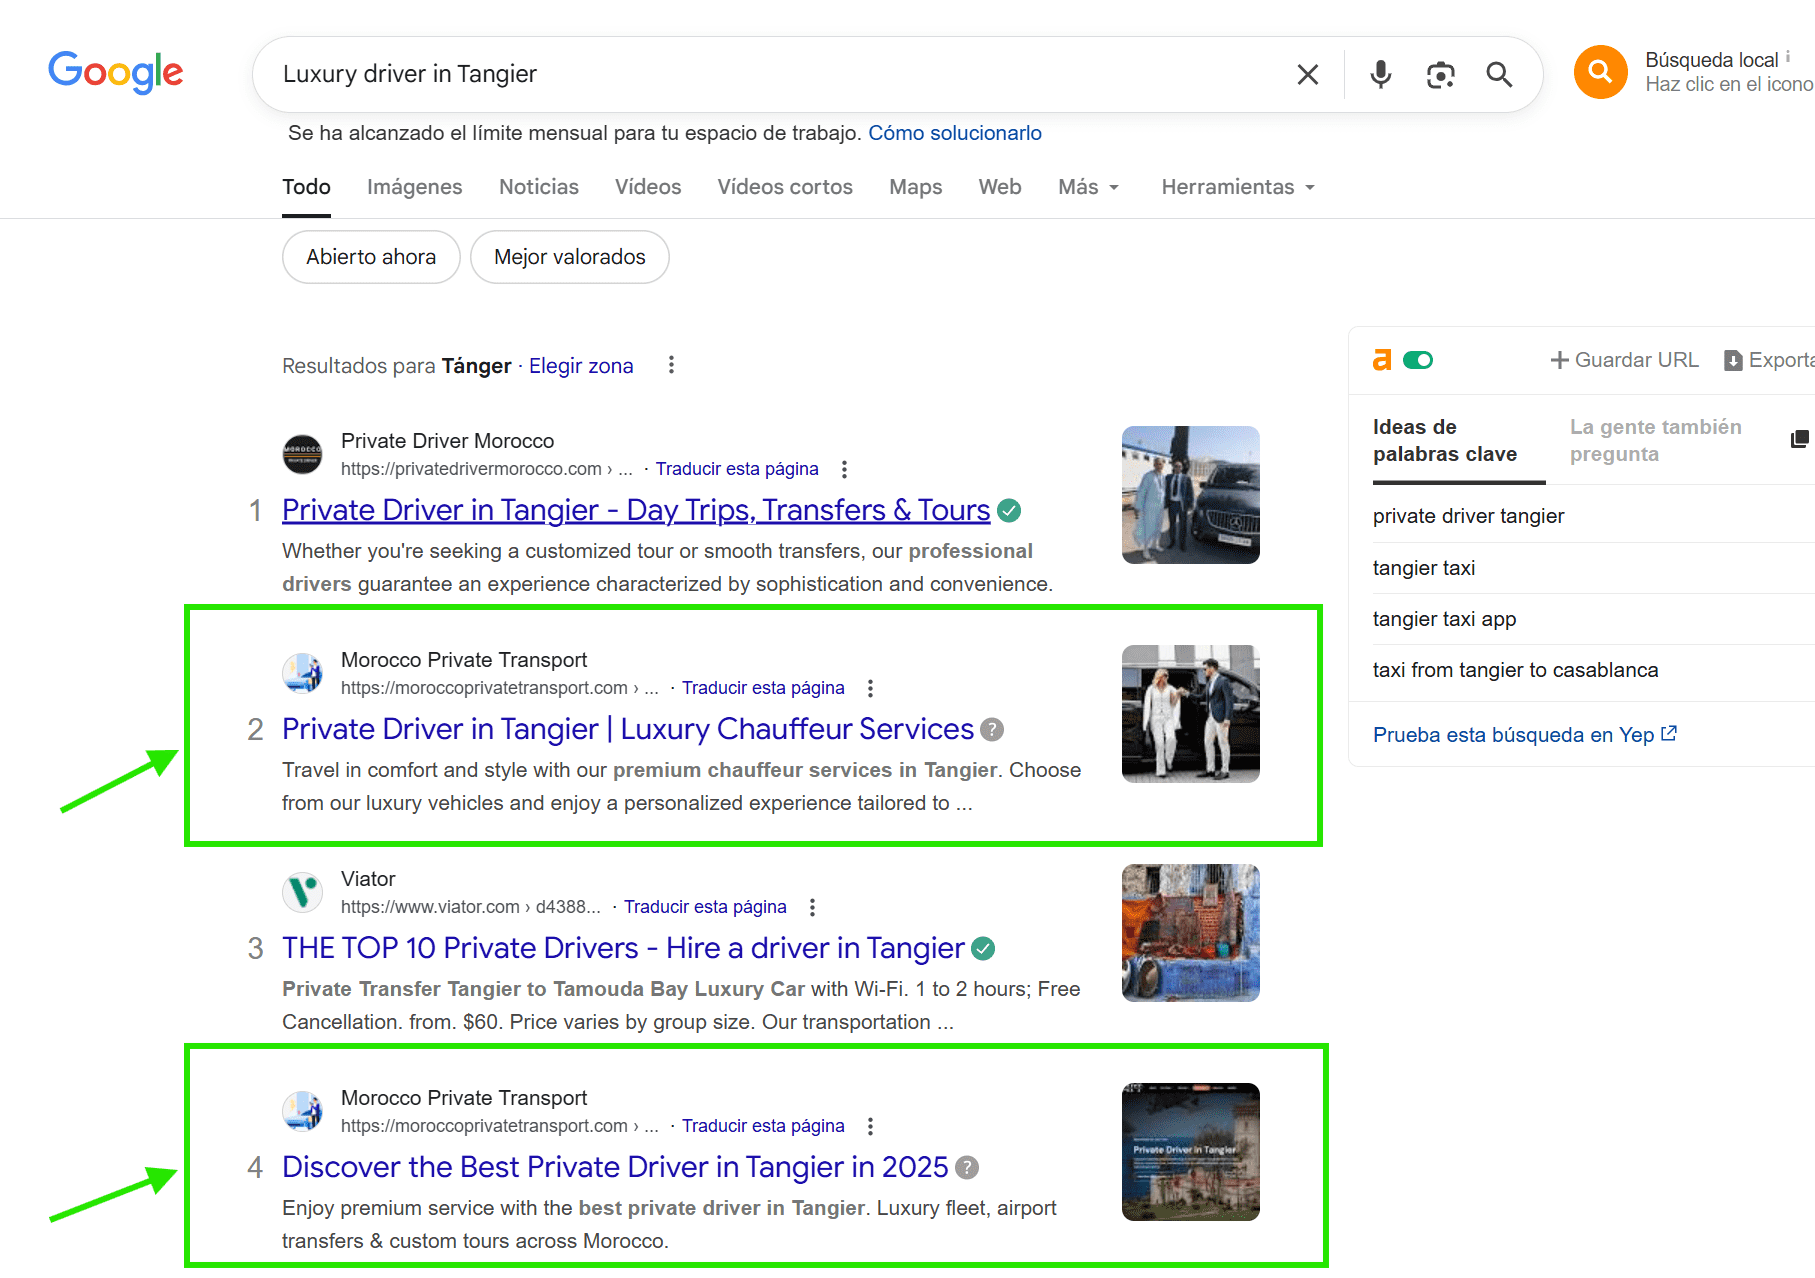This screenshot has height=1278, width=1815.
Task: Click the Viator result thumbnail image
Action: pos(1190,933)
